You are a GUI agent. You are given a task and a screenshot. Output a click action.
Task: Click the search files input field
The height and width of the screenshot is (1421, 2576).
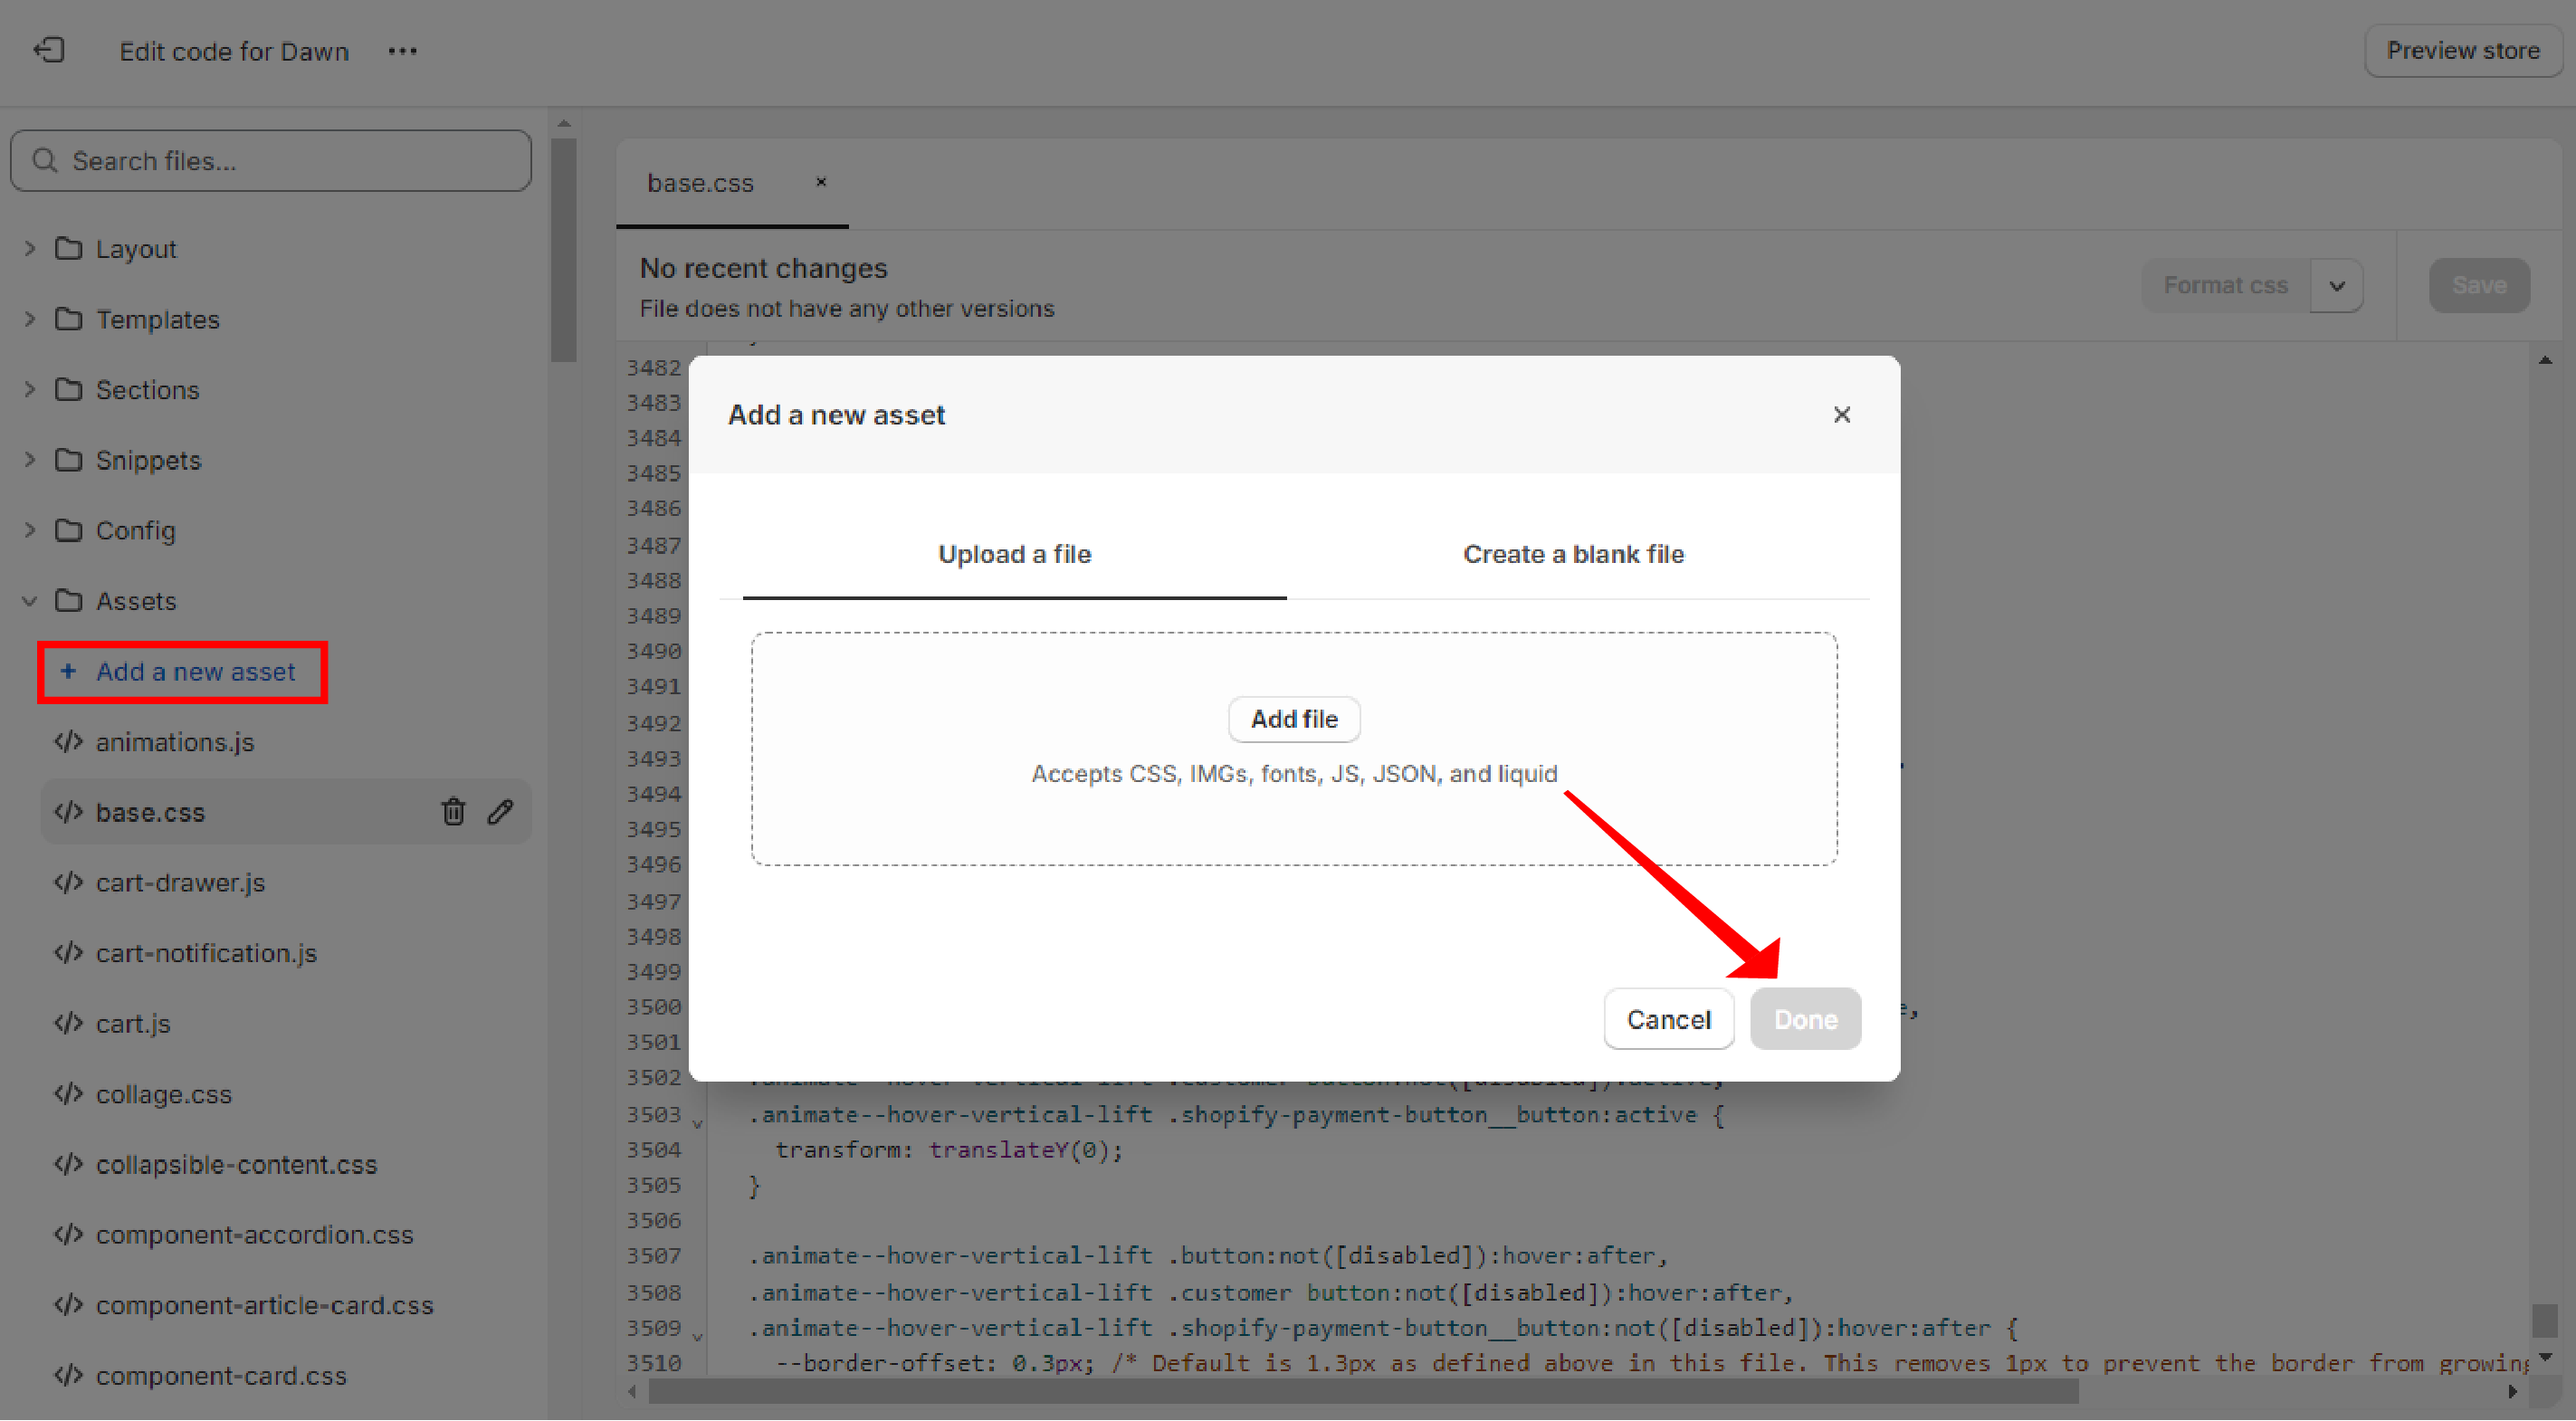pyautogui.click(x=272, y=159)
